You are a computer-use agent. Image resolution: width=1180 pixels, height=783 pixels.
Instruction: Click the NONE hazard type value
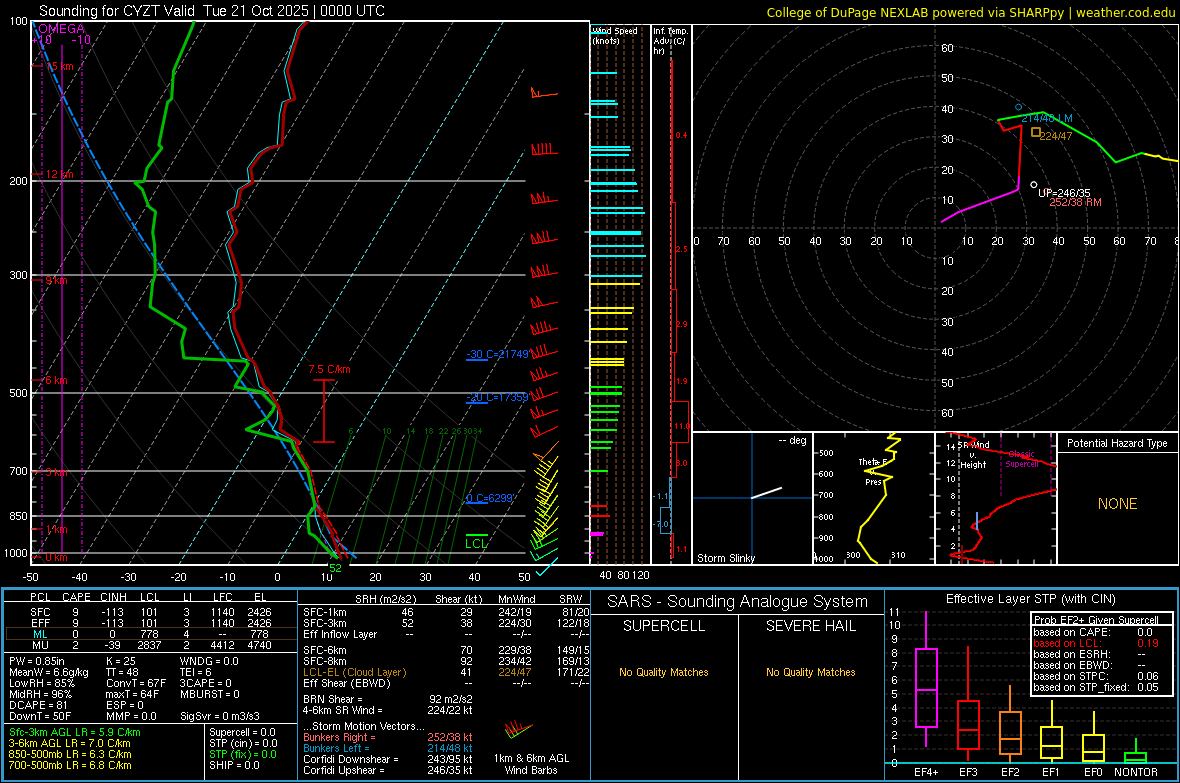pyautogui.click(x=1117, y=504)
